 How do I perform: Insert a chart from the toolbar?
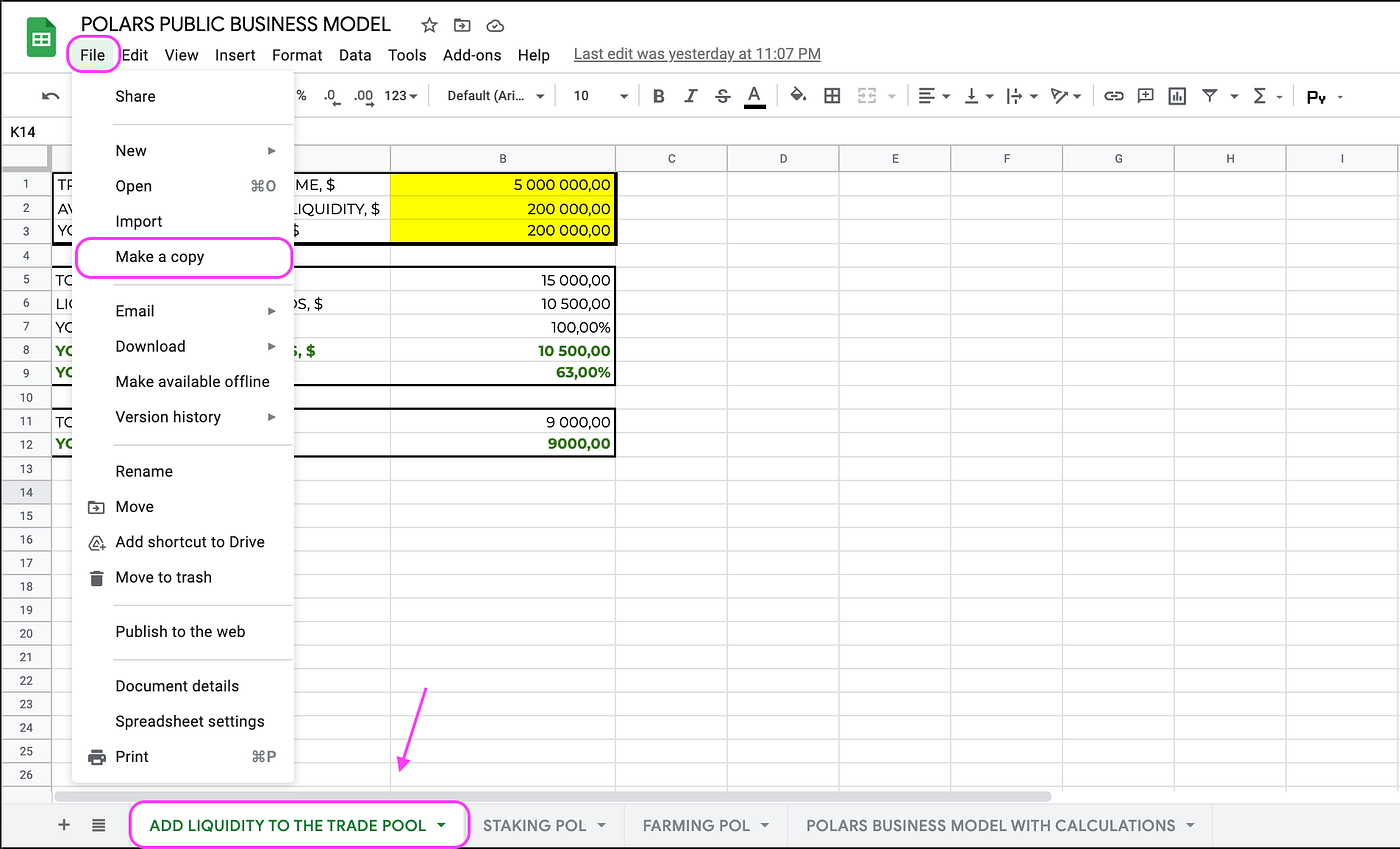1178,96
